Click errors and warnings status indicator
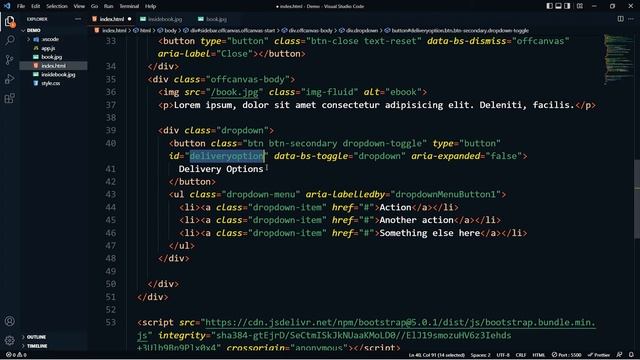 16,355
